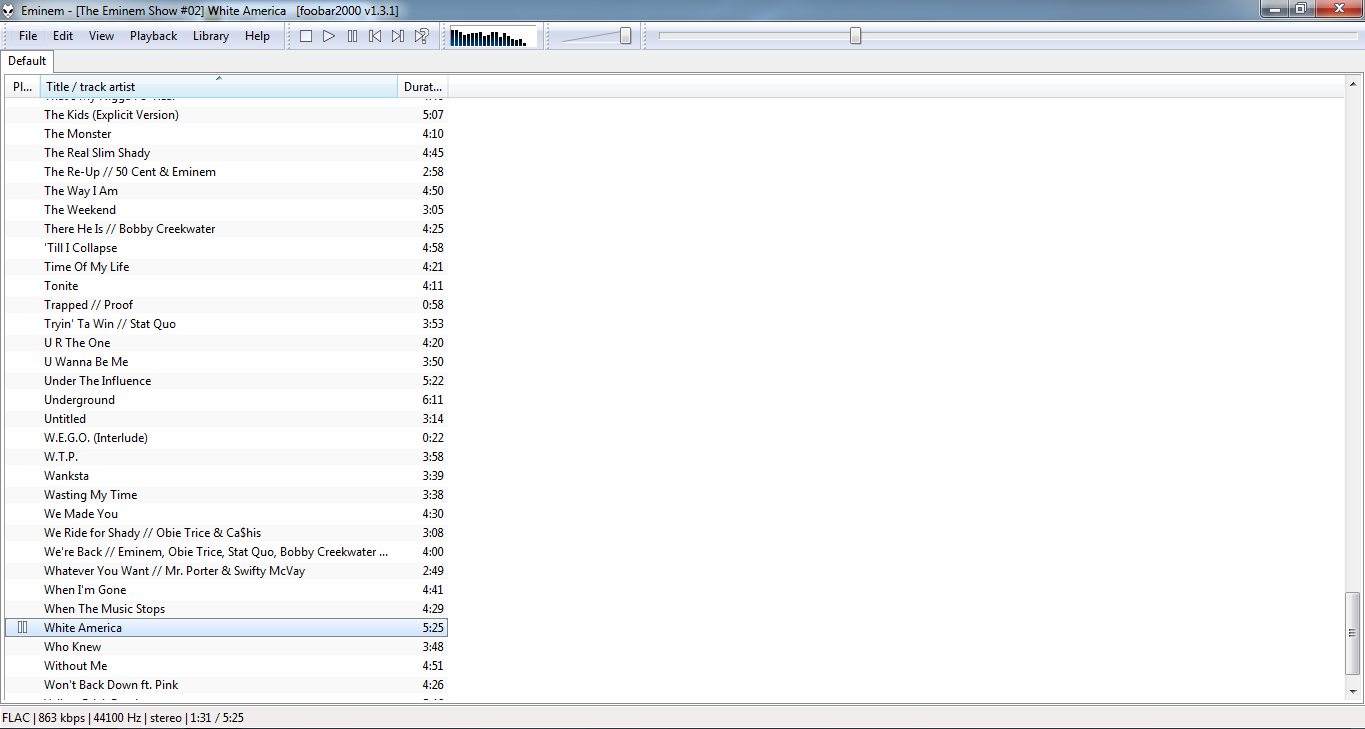
Task: Open the File menu
Action: 28,36
